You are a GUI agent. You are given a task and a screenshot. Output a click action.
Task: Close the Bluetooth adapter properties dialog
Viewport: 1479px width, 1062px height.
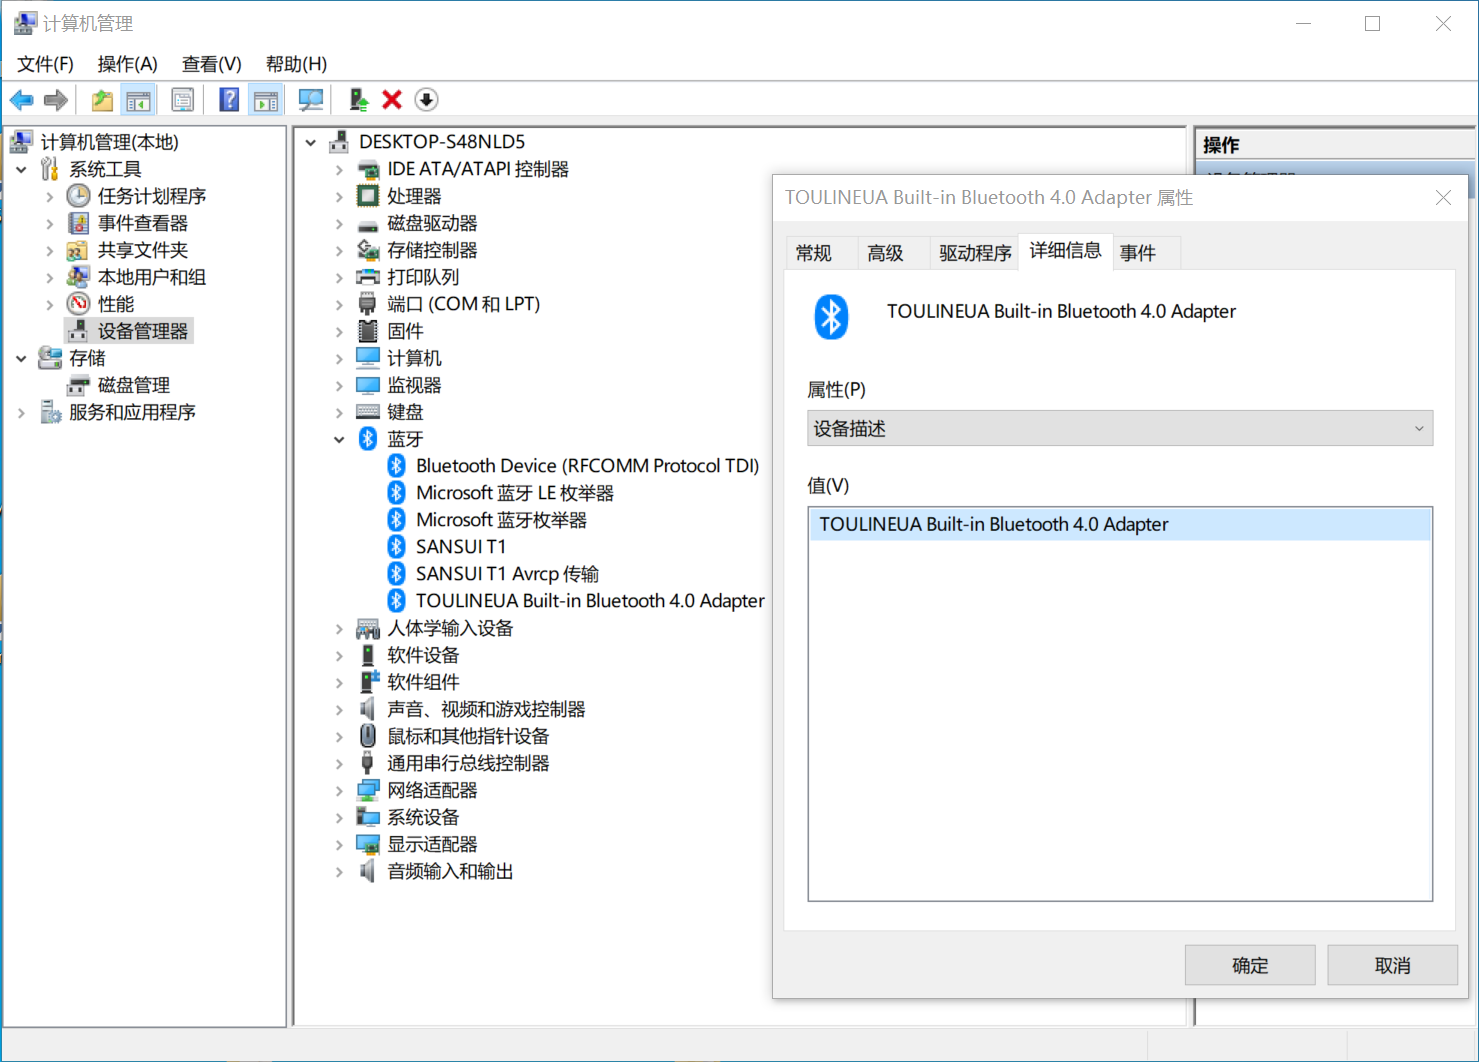coord(1443,198)
